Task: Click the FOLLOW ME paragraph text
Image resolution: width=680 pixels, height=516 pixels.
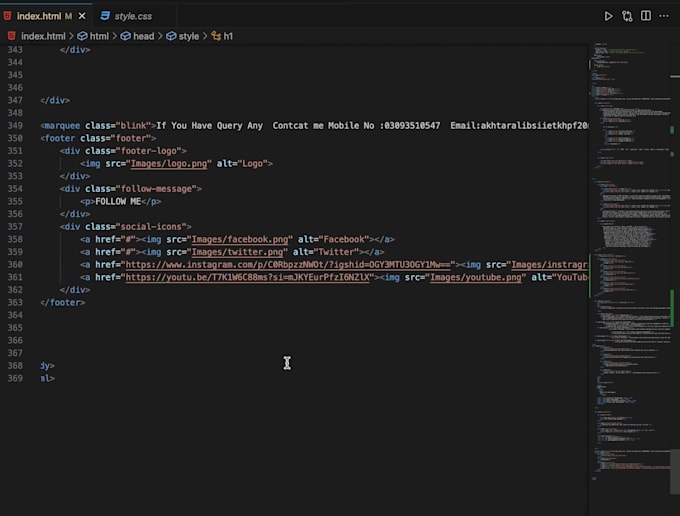Action: tap(118, 202)
